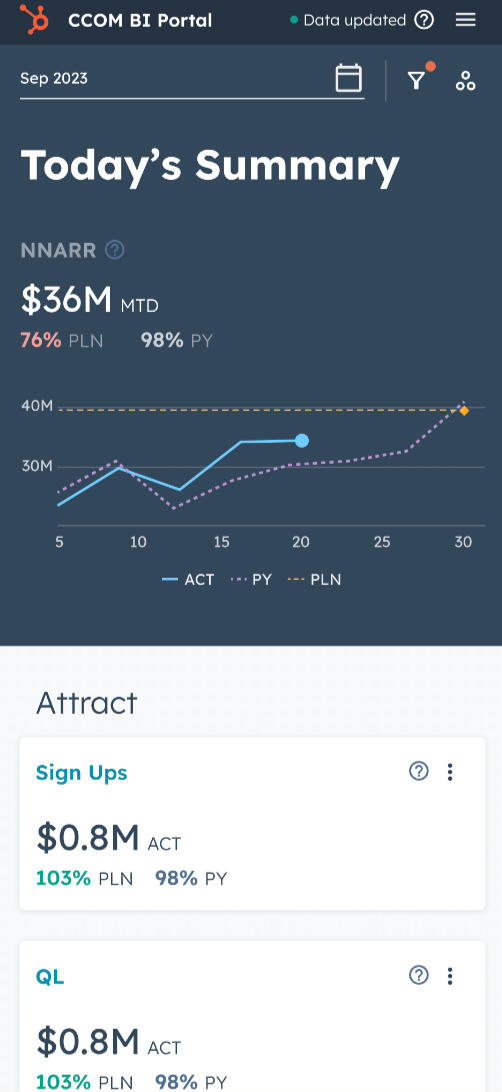Open QL help tooltip icon

[418, 975]
